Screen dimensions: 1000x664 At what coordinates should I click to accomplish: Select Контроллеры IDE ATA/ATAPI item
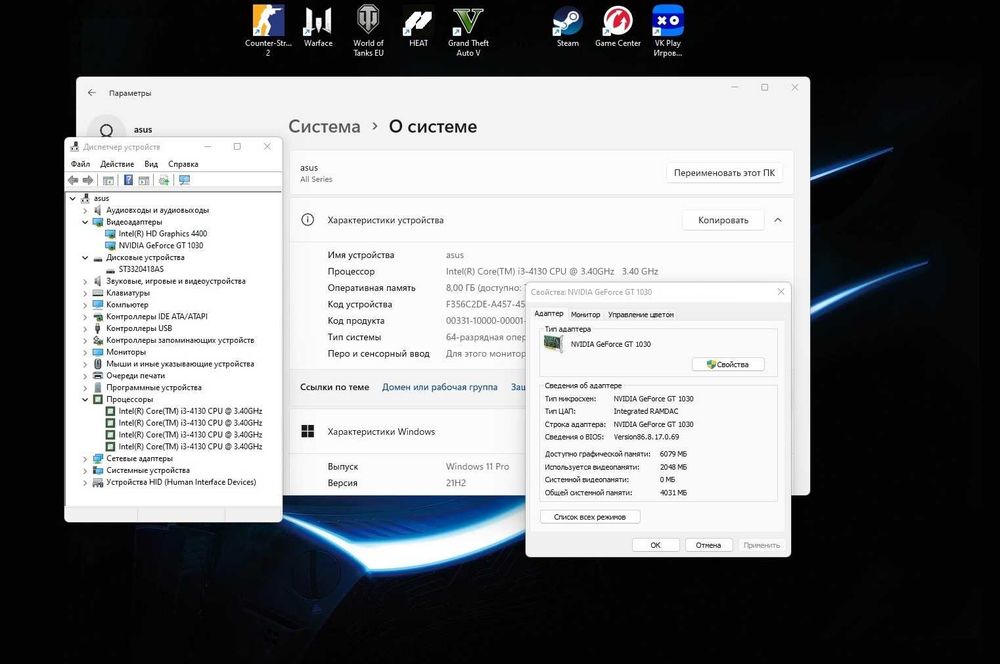pyautogui.click(x=157, y=316)
